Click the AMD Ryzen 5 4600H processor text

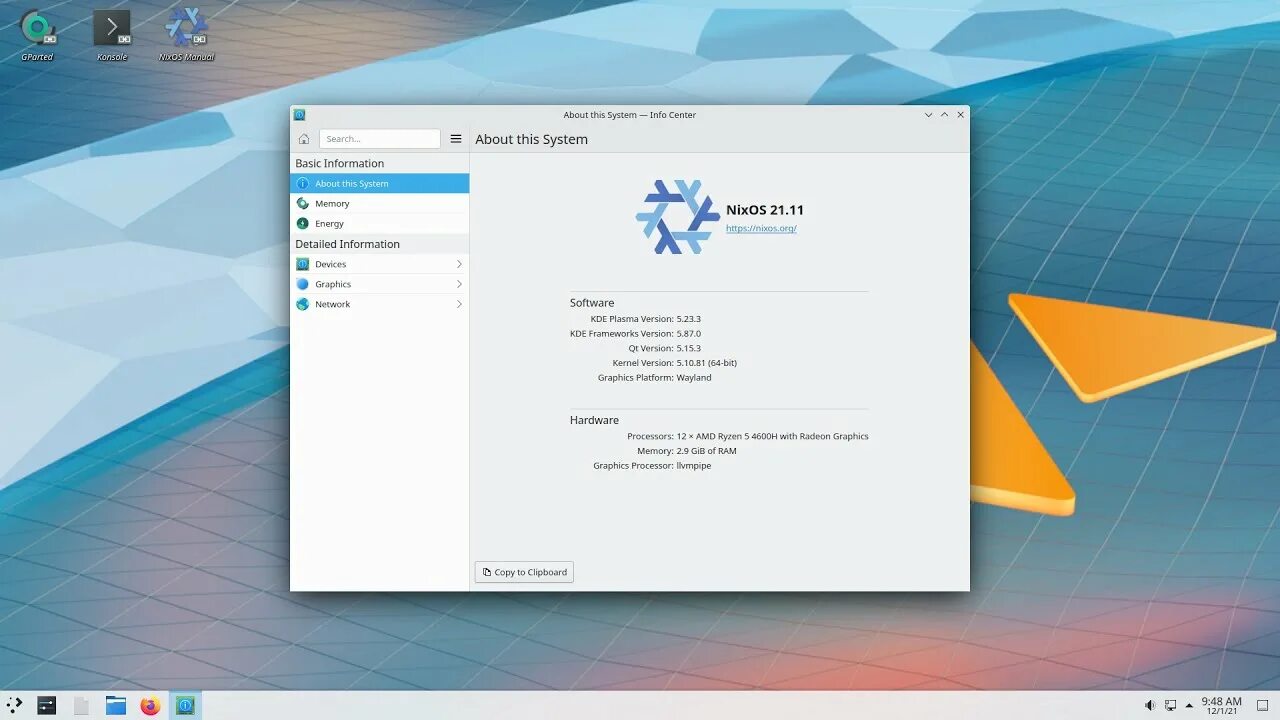pos(772,436)
